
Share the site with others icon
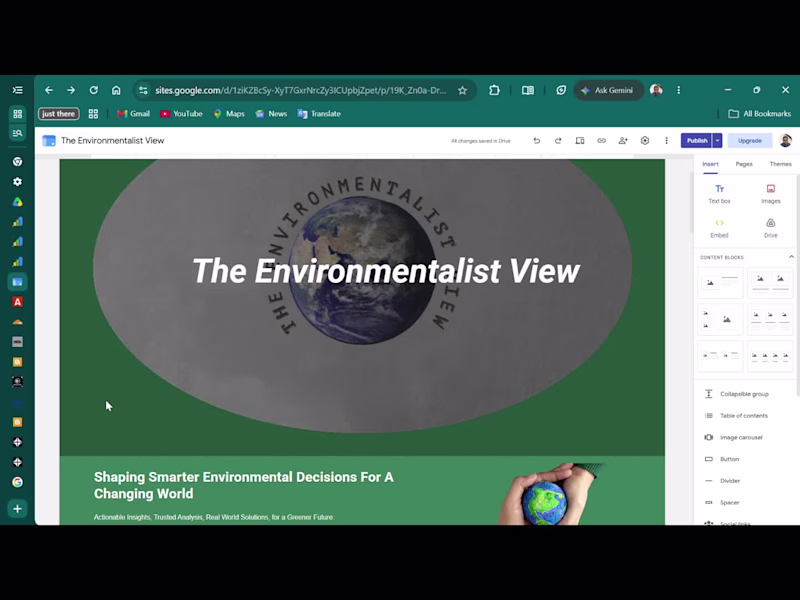(623, 140)
